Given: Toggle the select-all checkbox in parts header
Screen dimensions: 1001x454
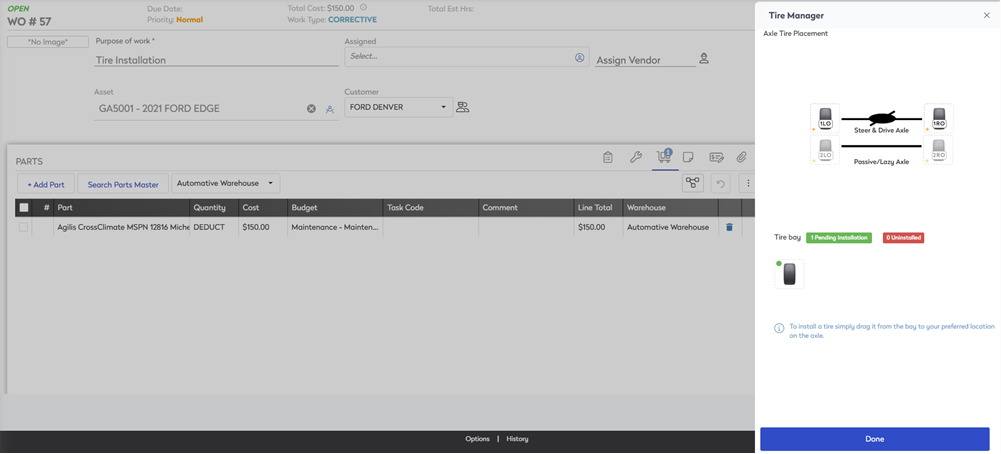Looking at the screenshot, I should tap(24, 208).
